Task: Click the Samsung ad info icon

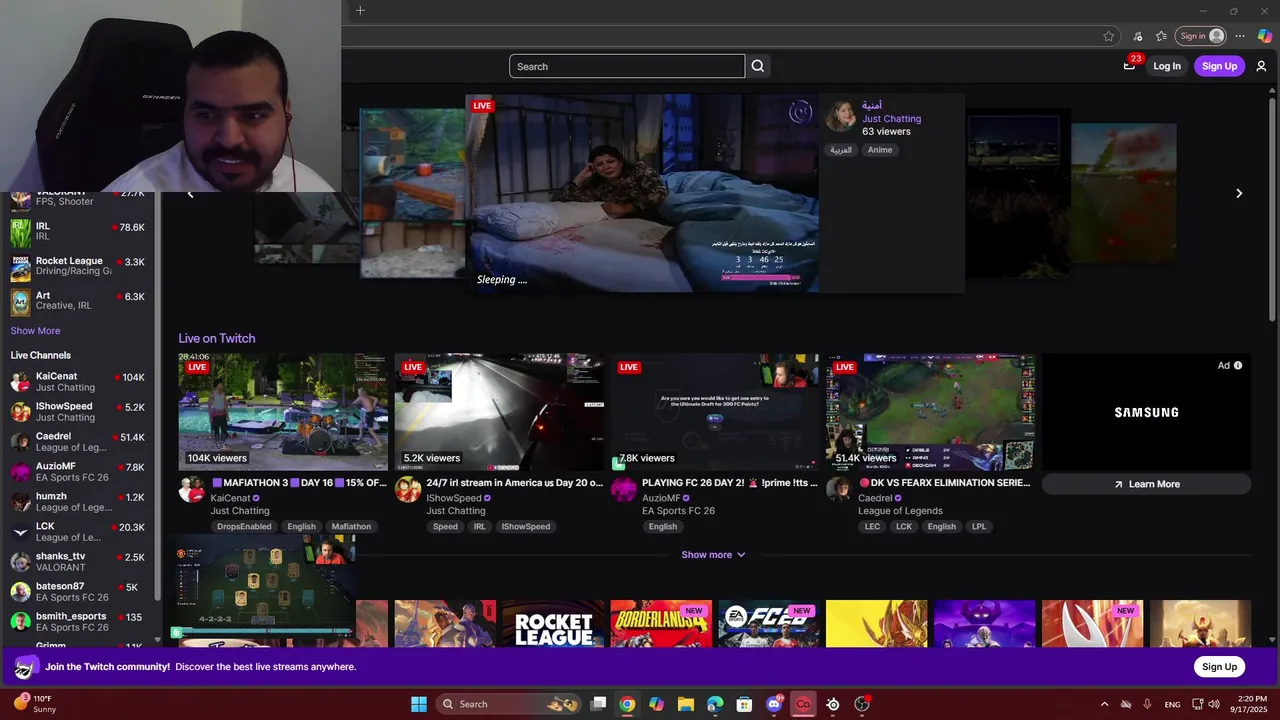Action: pos(1237,365)
